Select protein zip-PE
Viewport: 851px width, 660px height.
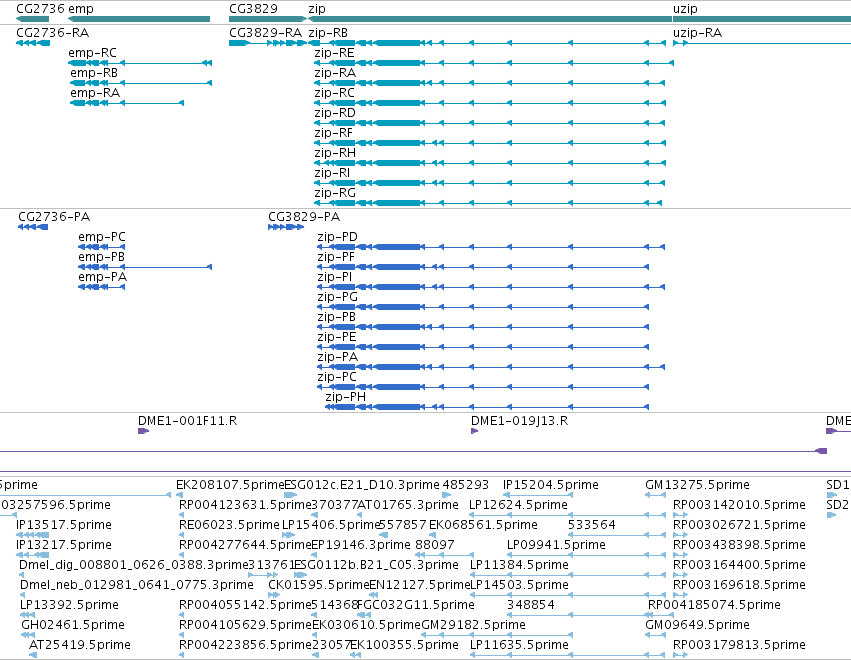pos(337,337)
